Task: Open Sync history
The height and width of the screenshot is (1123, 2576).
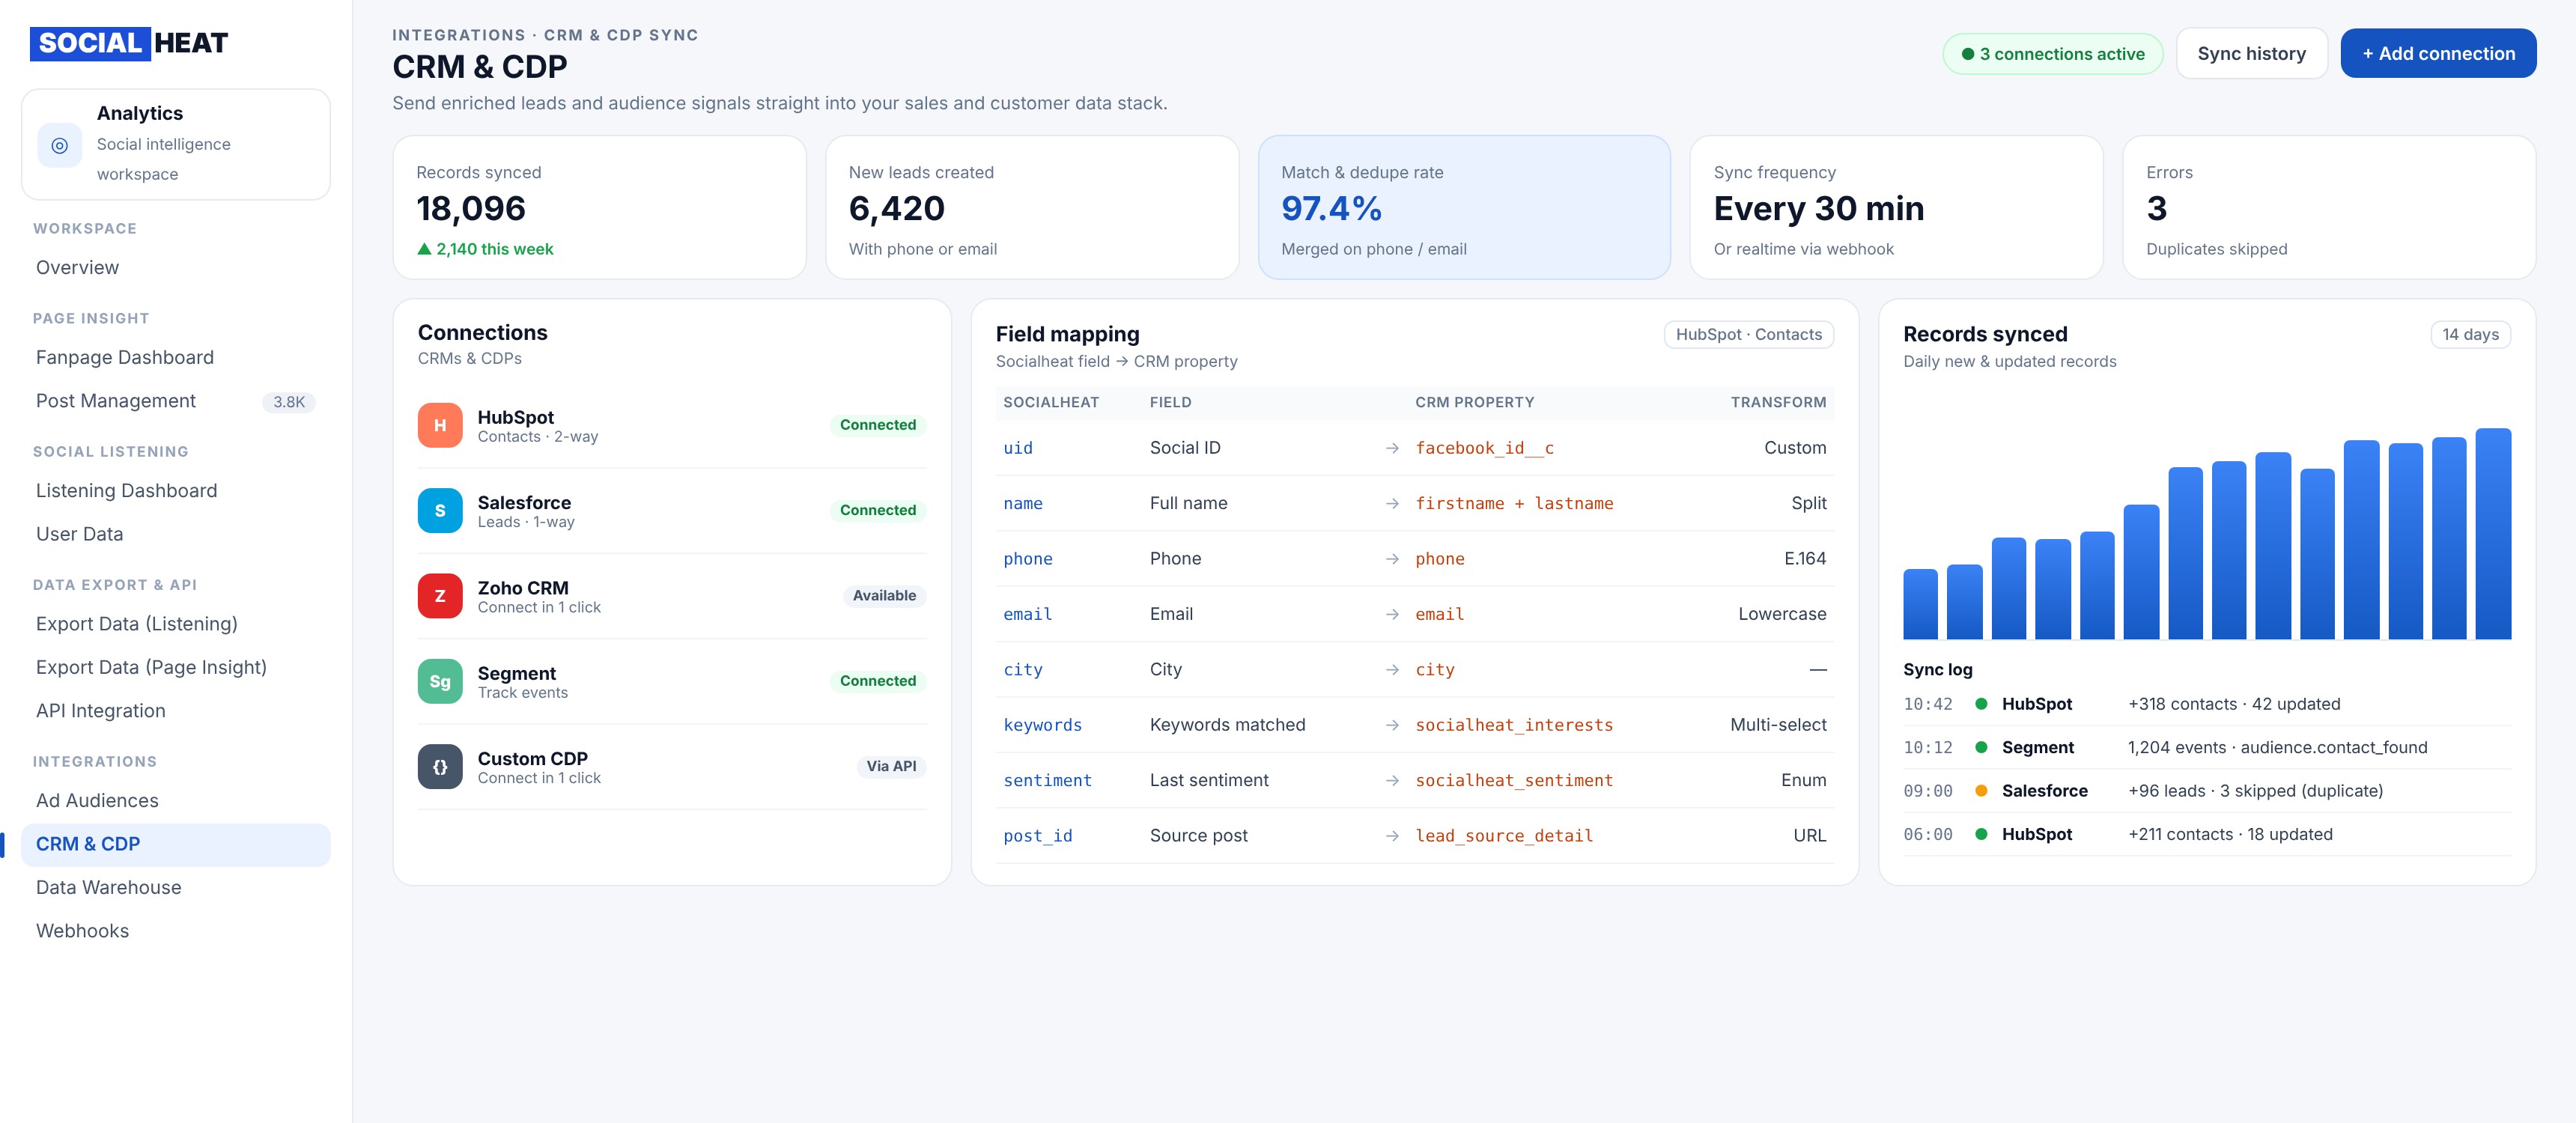Action: [x=2251, y=54]
